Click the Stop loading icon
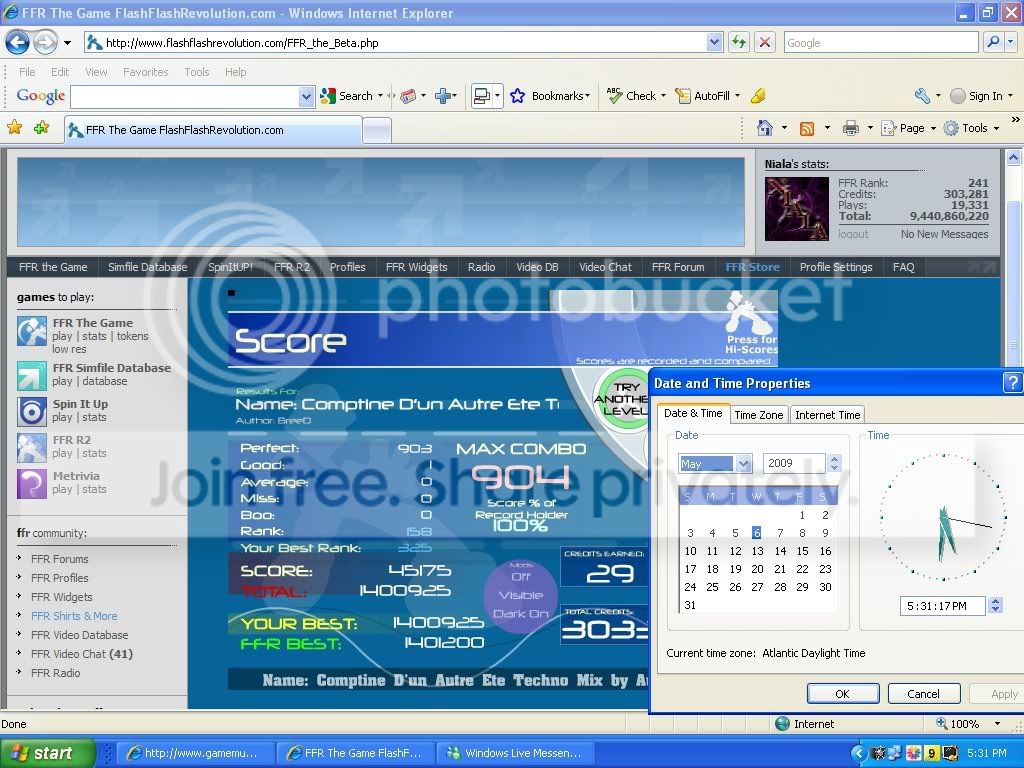 click(765, 42)
